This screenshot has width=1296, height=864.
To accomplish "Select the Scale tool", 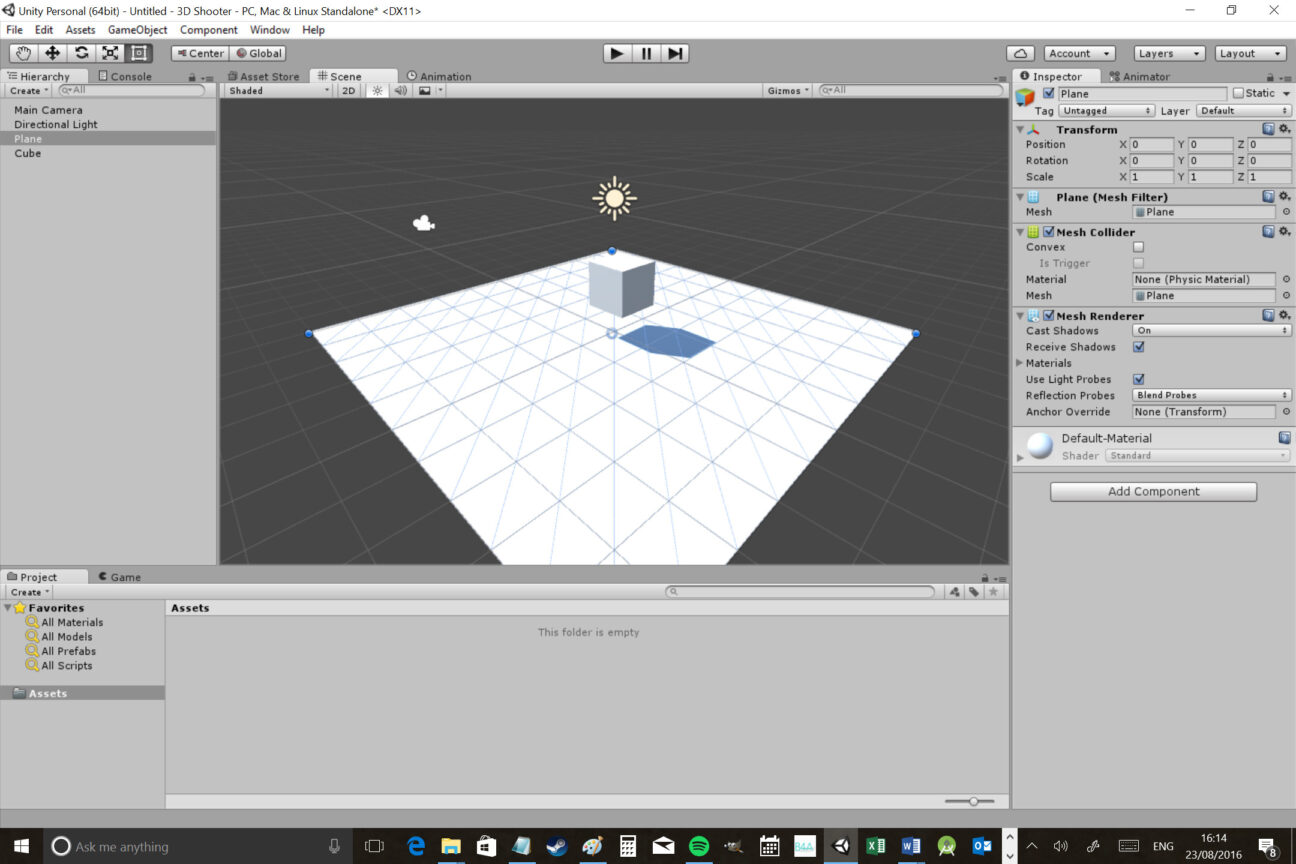I will pyautogui.click(x=109, y=54).
